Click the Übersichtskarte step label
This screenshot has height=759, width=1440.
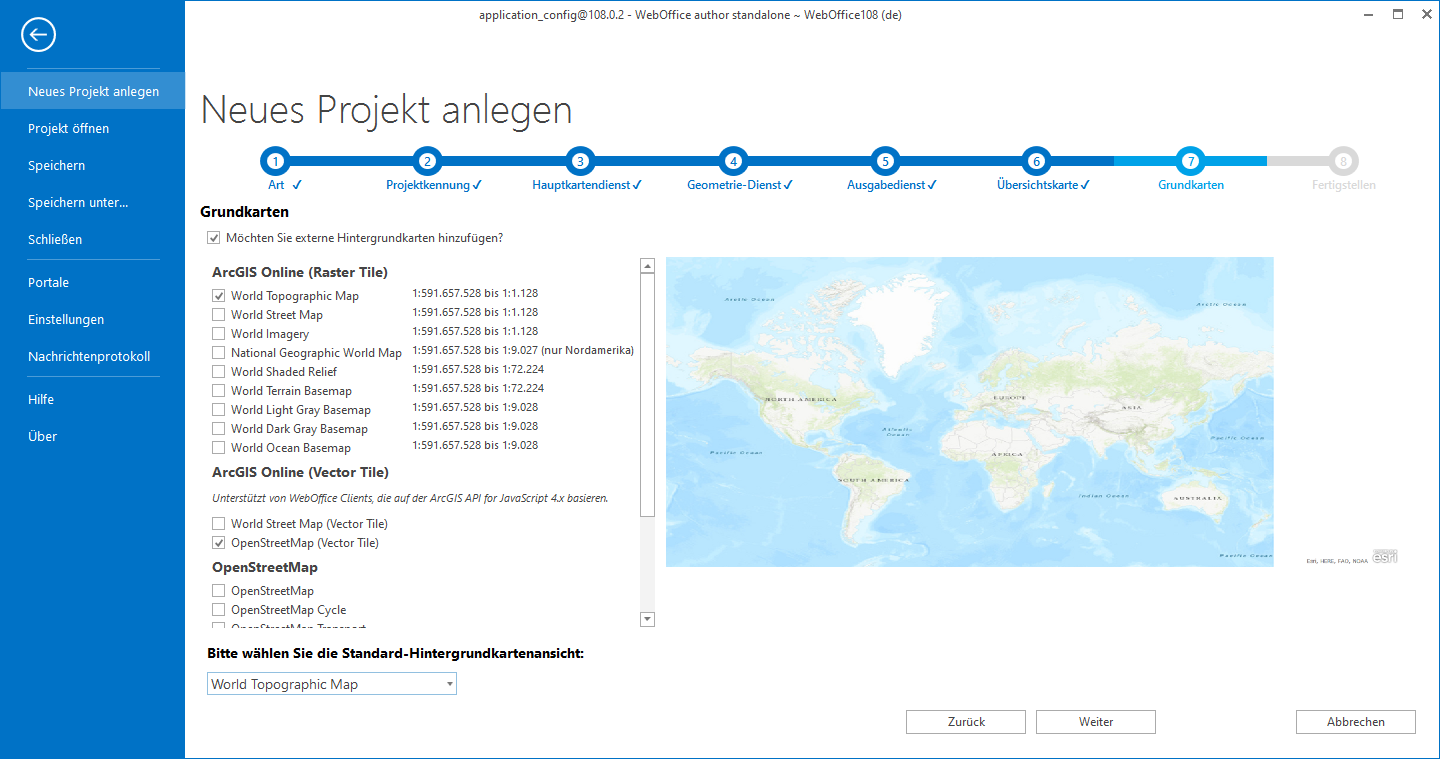[1038, 185]
